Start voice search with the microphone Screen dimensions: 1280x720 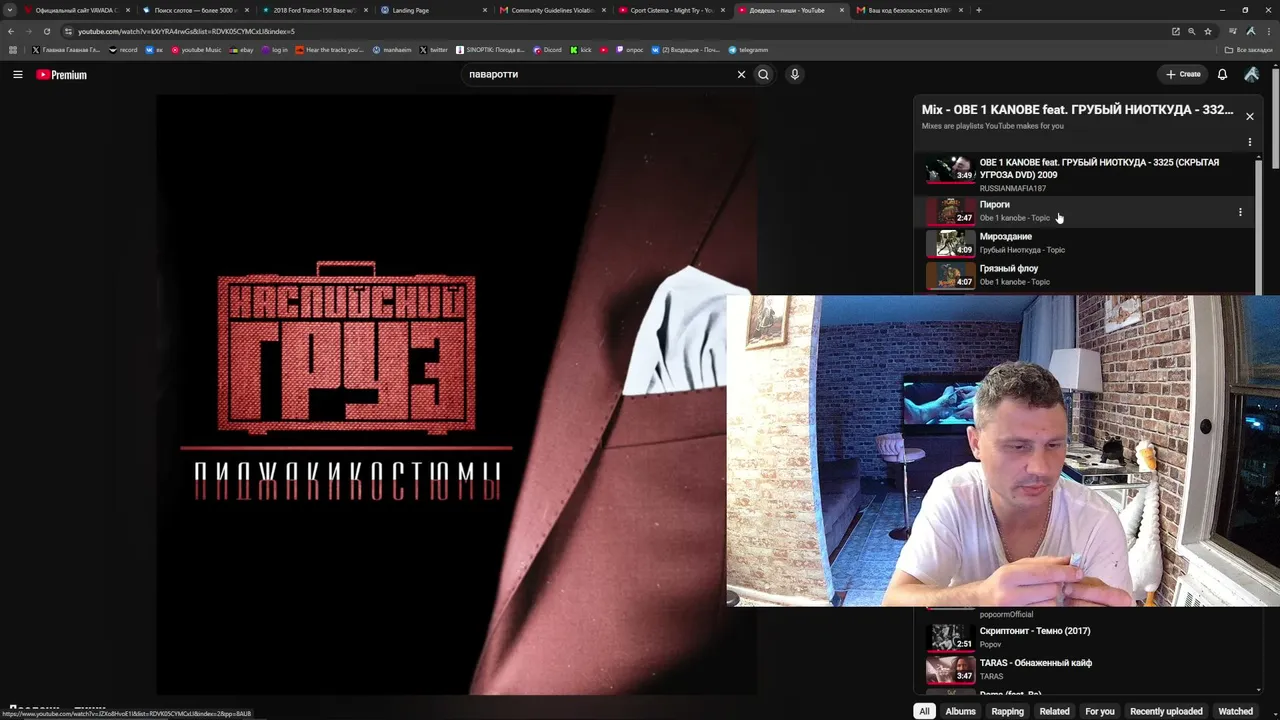click(794, 74)
